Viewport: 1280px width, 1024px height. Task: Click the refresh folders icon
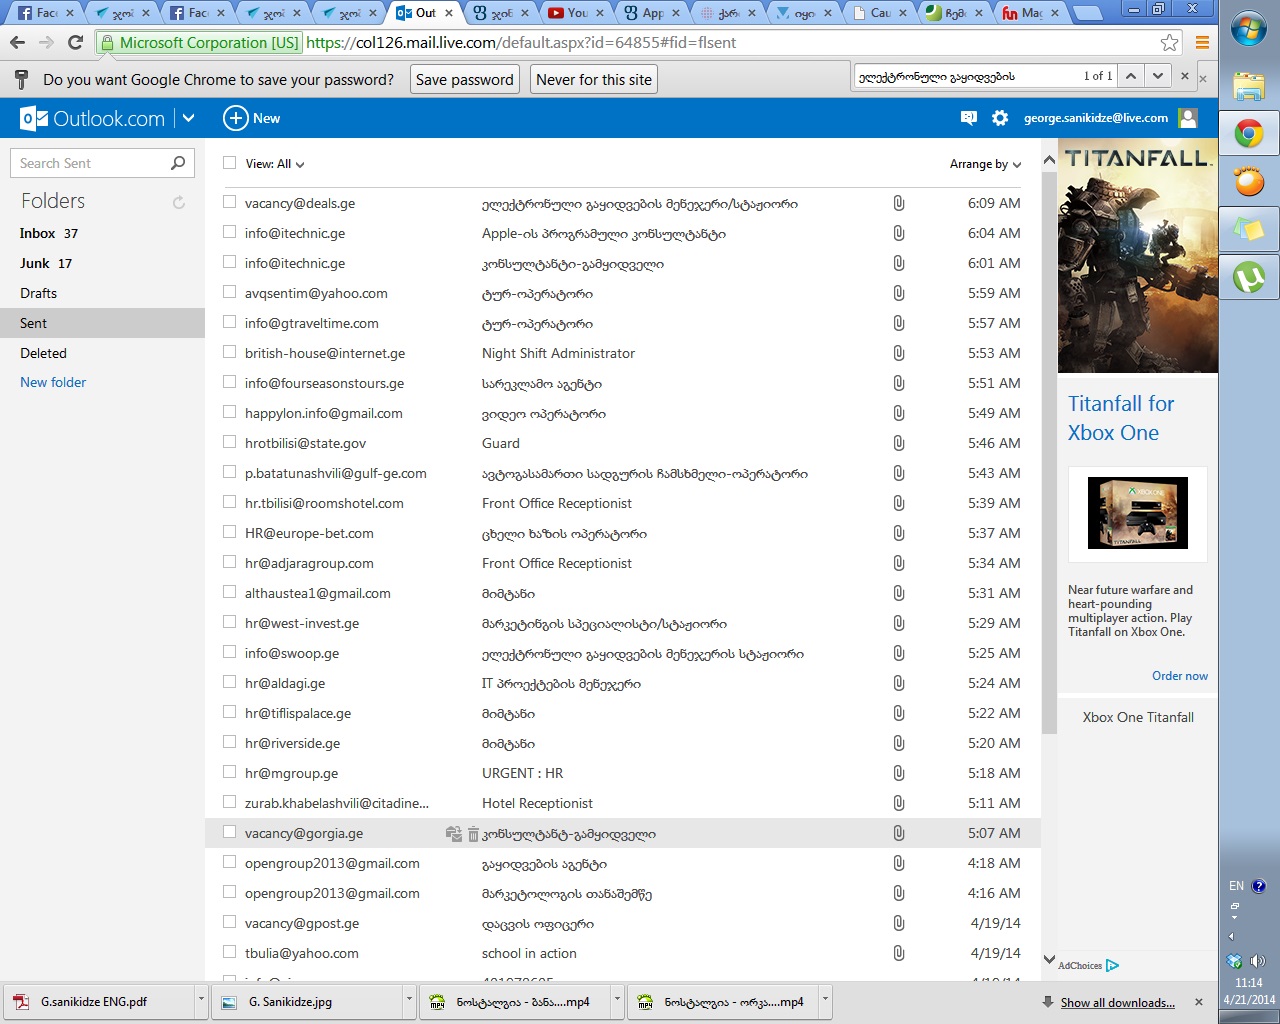pyautogui.click(x=179, y=202)
